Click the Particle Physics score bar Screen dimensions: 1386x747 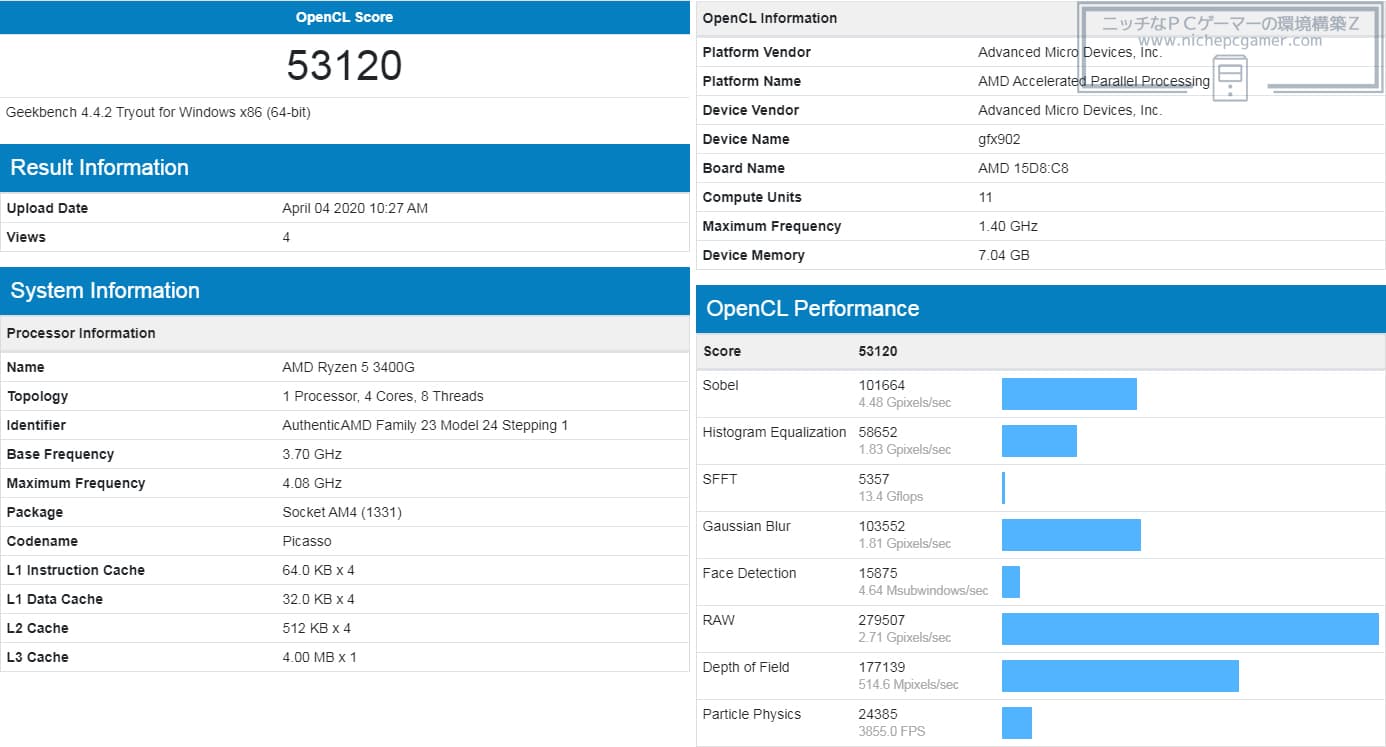(1016, 723)
